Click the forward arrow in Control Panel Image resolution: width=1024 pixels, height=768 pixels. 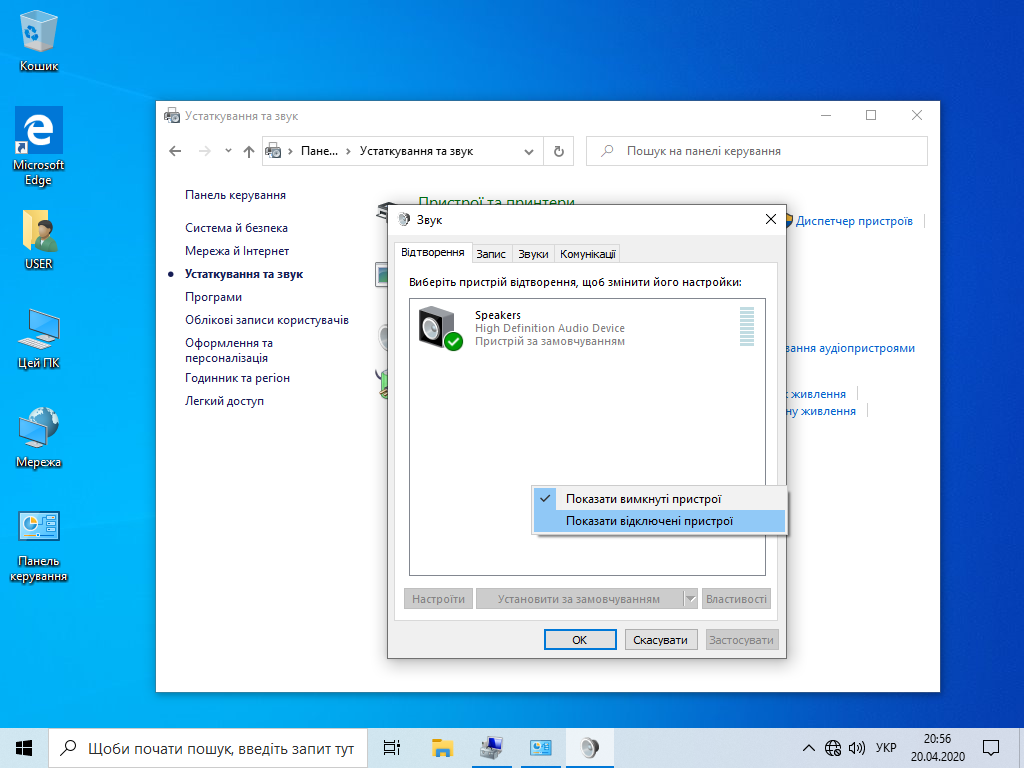(204, 152)
